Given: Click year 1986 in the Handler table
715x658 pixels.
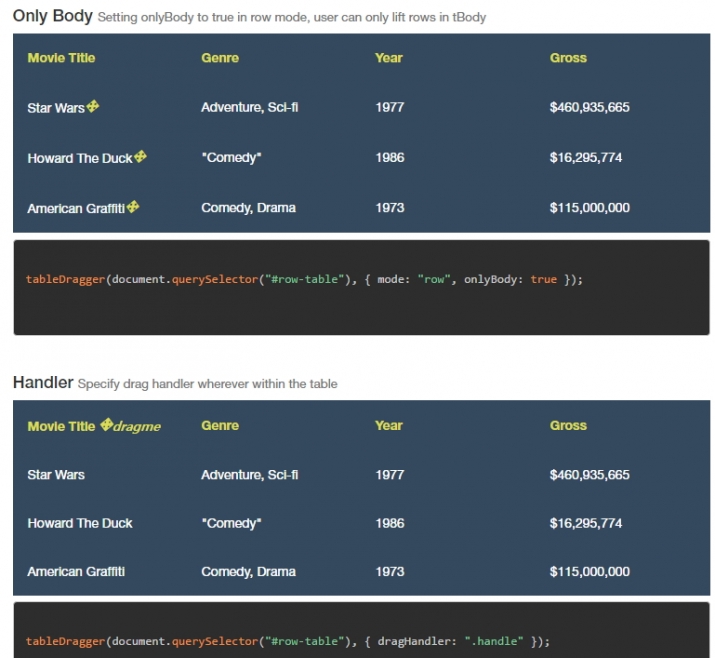Looking at the screenshot, I should [x=389, y=523].
